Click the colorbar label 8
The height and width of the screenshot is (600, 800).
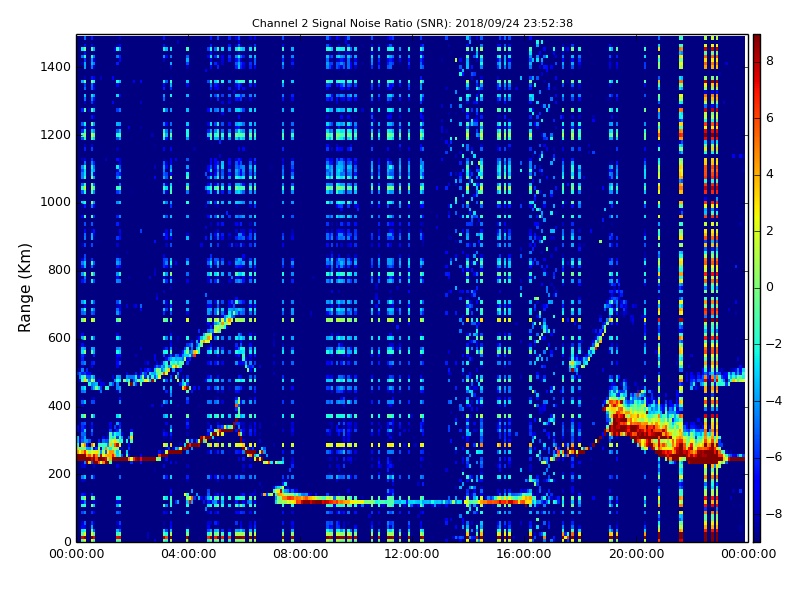click(x=770, y=61)
